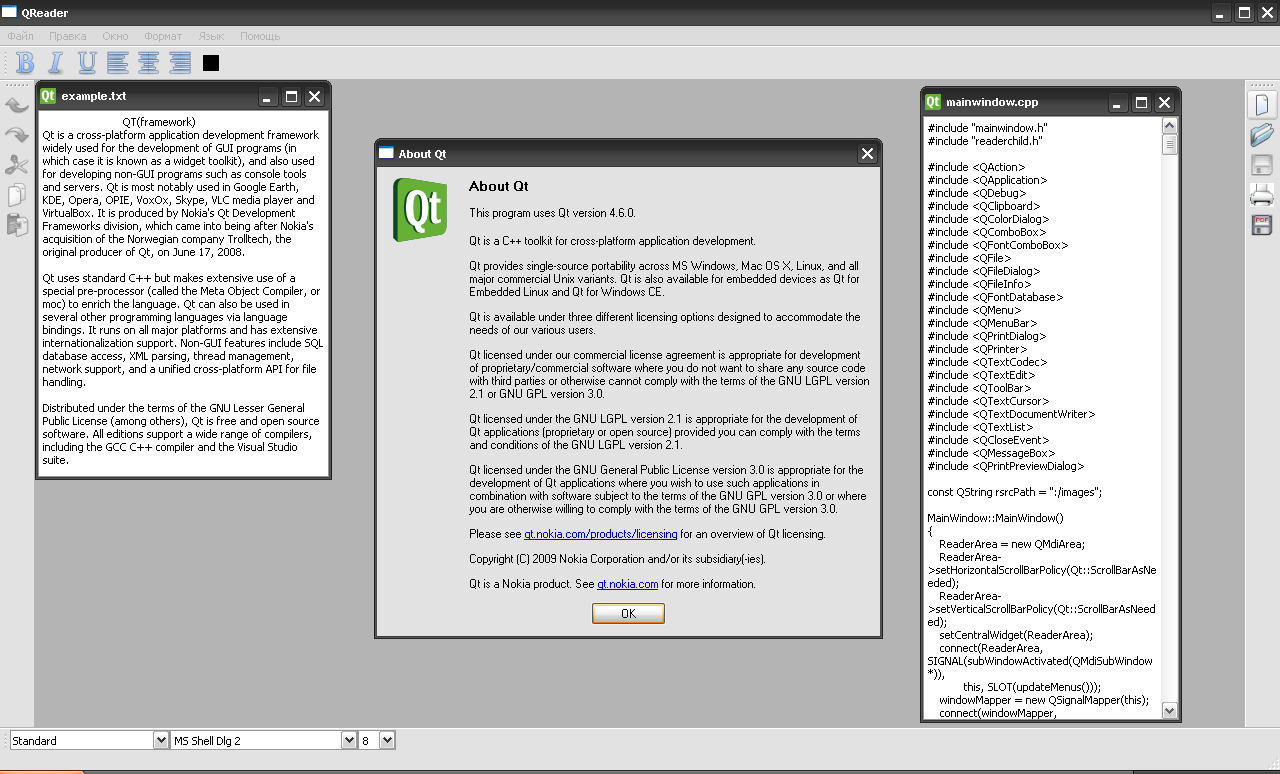Click the Qt icon in mainwindow.cpp title bar

pyautogui.click(x=933, y=102)
